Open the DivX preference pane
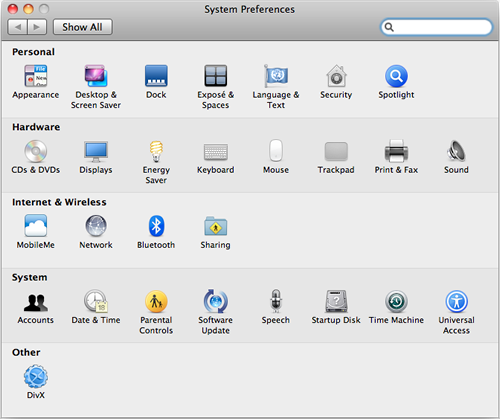Image resolution: width=500 pixels, height=419 pixels. [36, 376]
